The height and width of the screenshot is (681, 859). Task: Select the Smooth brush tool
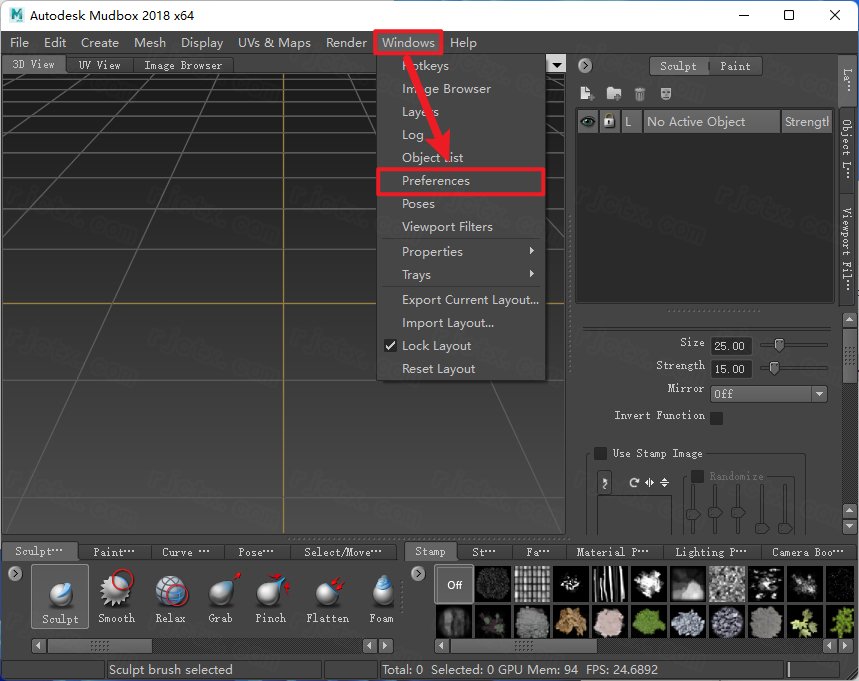click(116, 597)
